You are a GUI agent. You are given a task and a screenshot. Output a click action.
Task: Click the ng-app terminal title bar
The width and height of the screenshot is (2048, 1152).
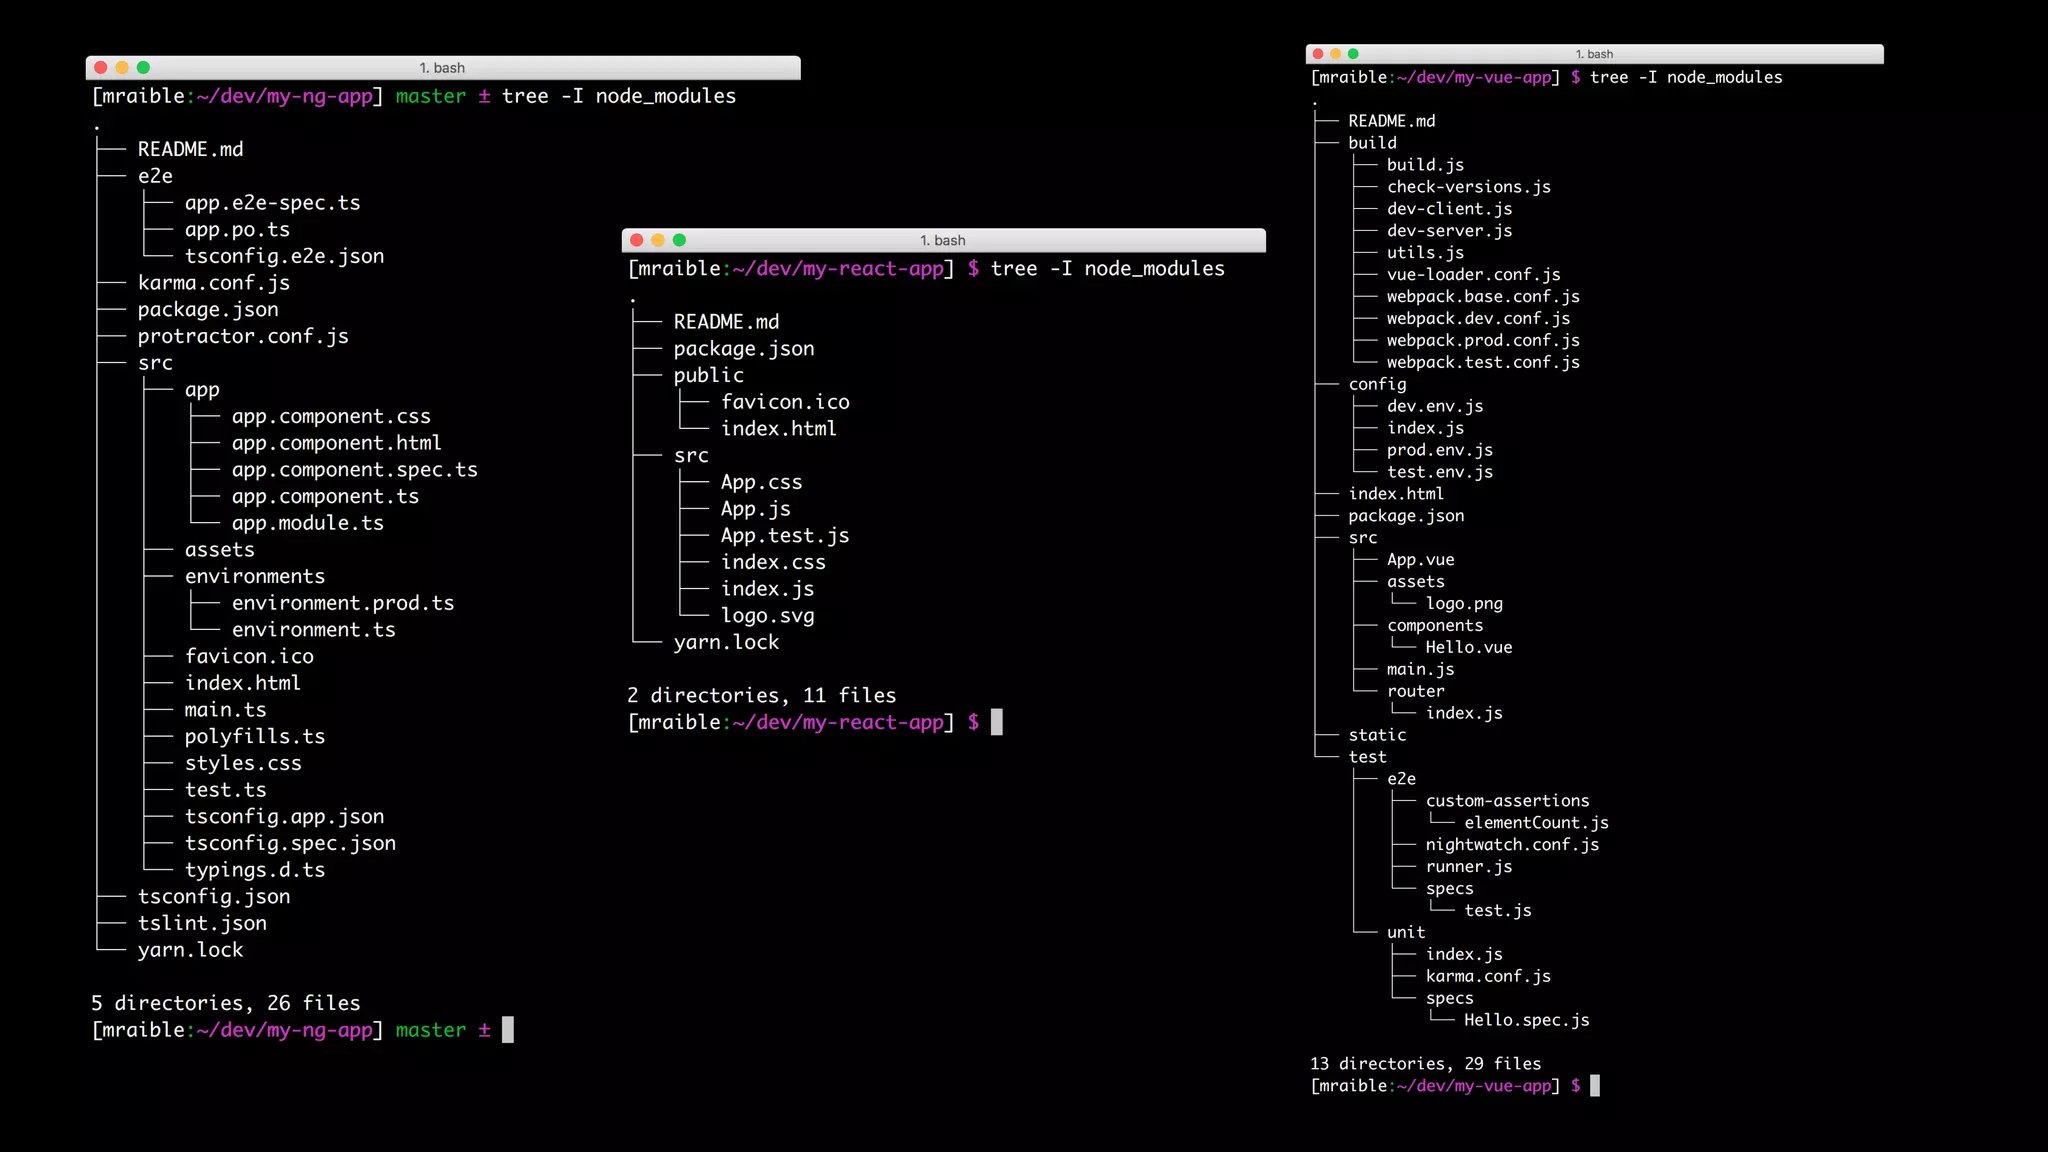click(x=442, y=68)
